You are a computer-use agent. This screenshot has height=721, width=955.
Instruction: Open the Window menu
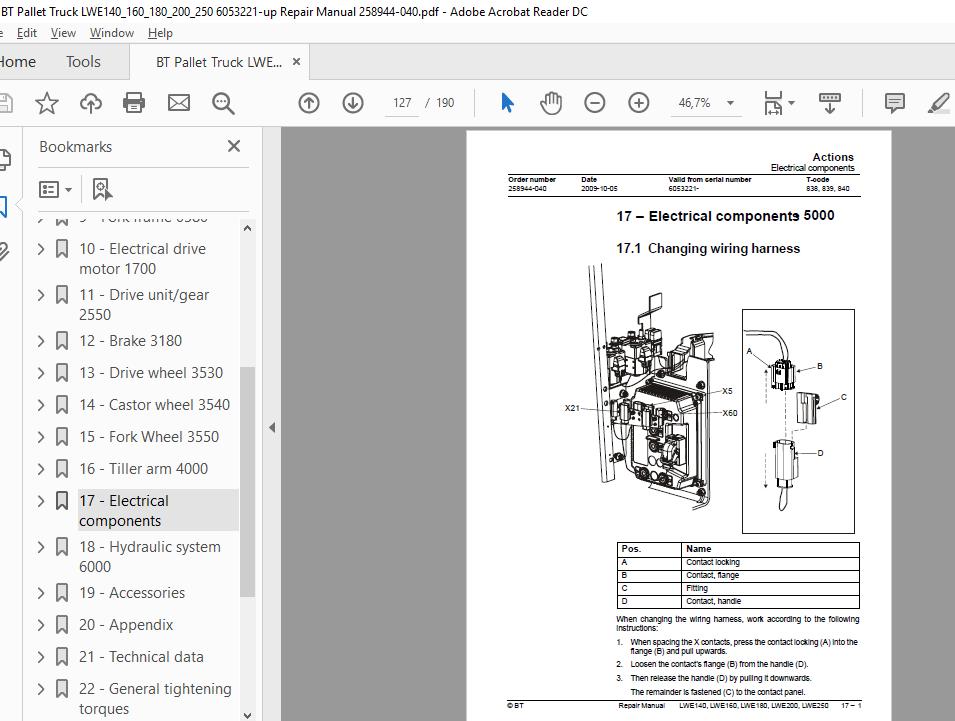click(x=112, y=33)
